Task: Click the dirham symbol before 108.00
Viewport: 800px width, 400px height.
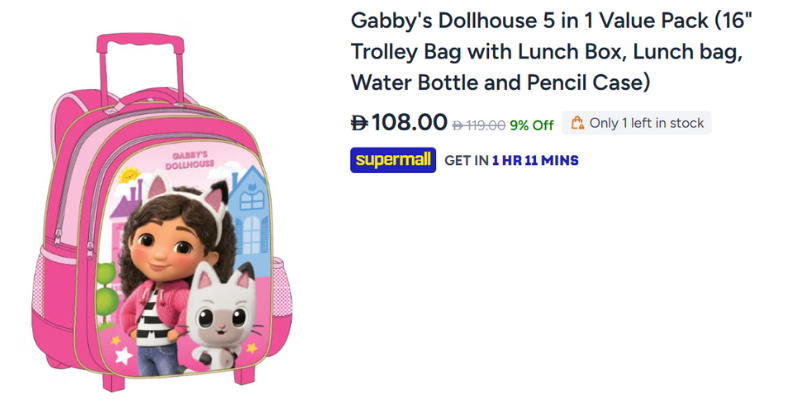Action: point(359,123)
